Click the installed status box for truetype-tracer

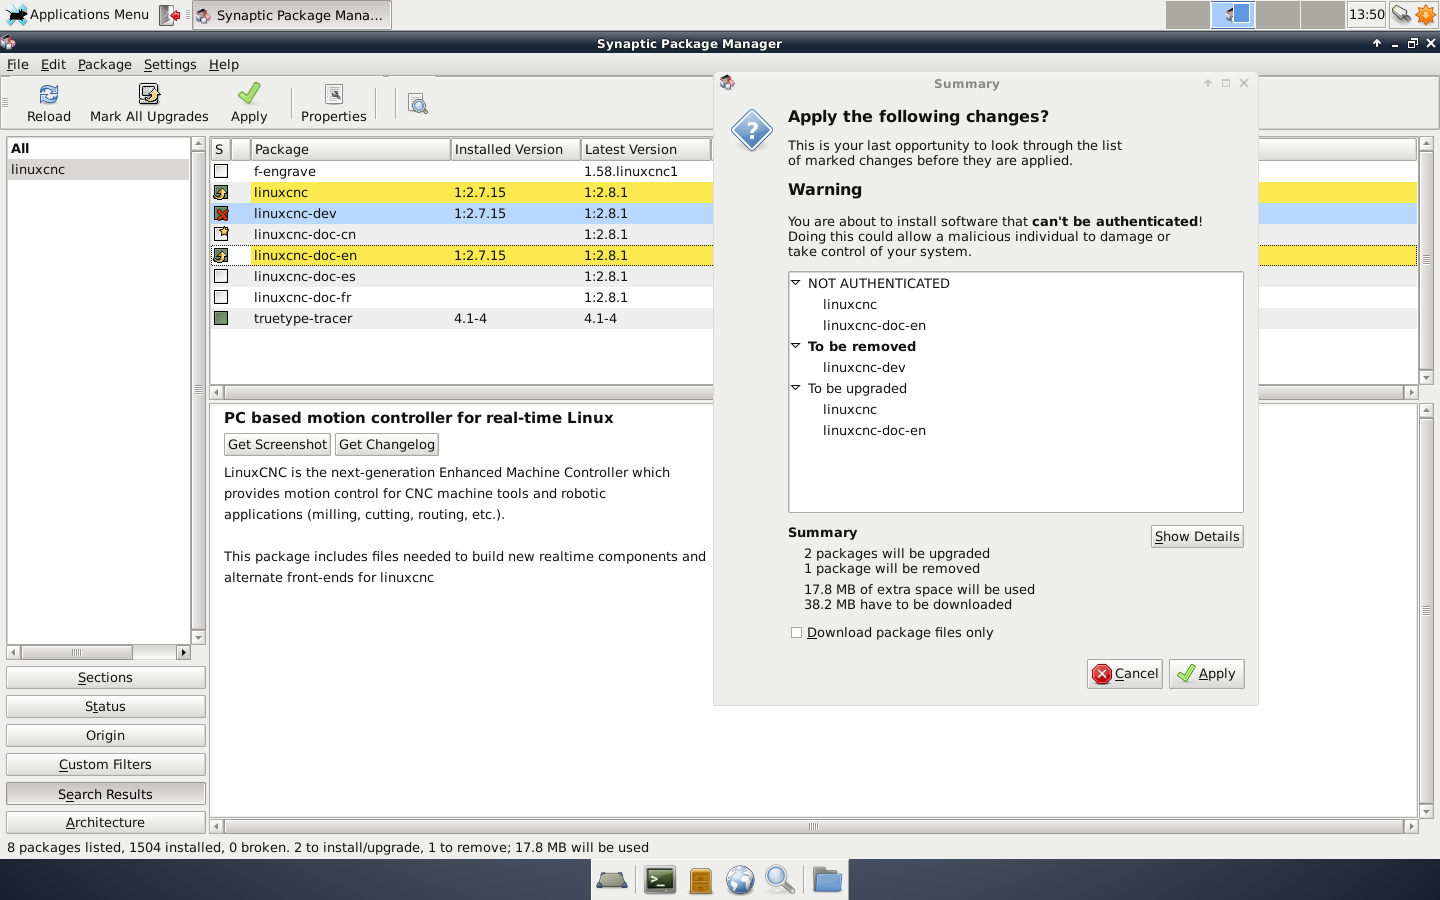click(x=221, y=318)
